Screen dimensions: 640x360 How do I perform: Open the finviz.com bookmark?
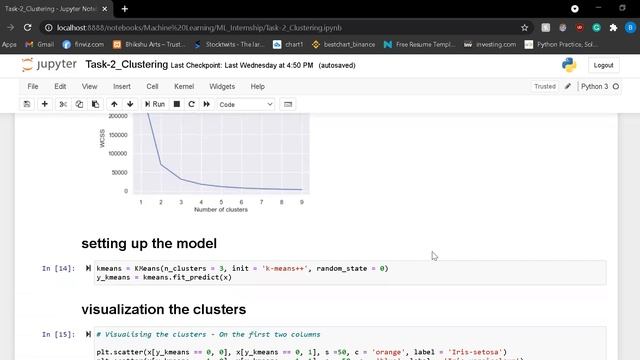[83, 44]
